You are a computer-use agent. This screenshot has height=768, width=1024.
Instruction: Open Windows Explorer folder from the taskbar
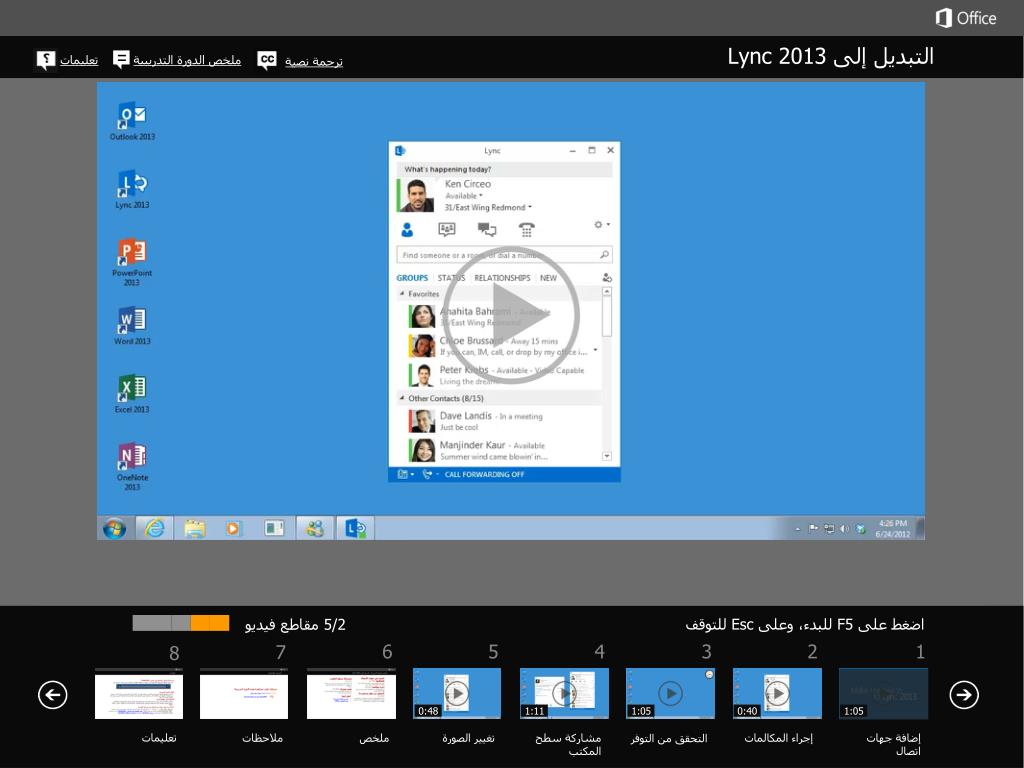point(195,528)
